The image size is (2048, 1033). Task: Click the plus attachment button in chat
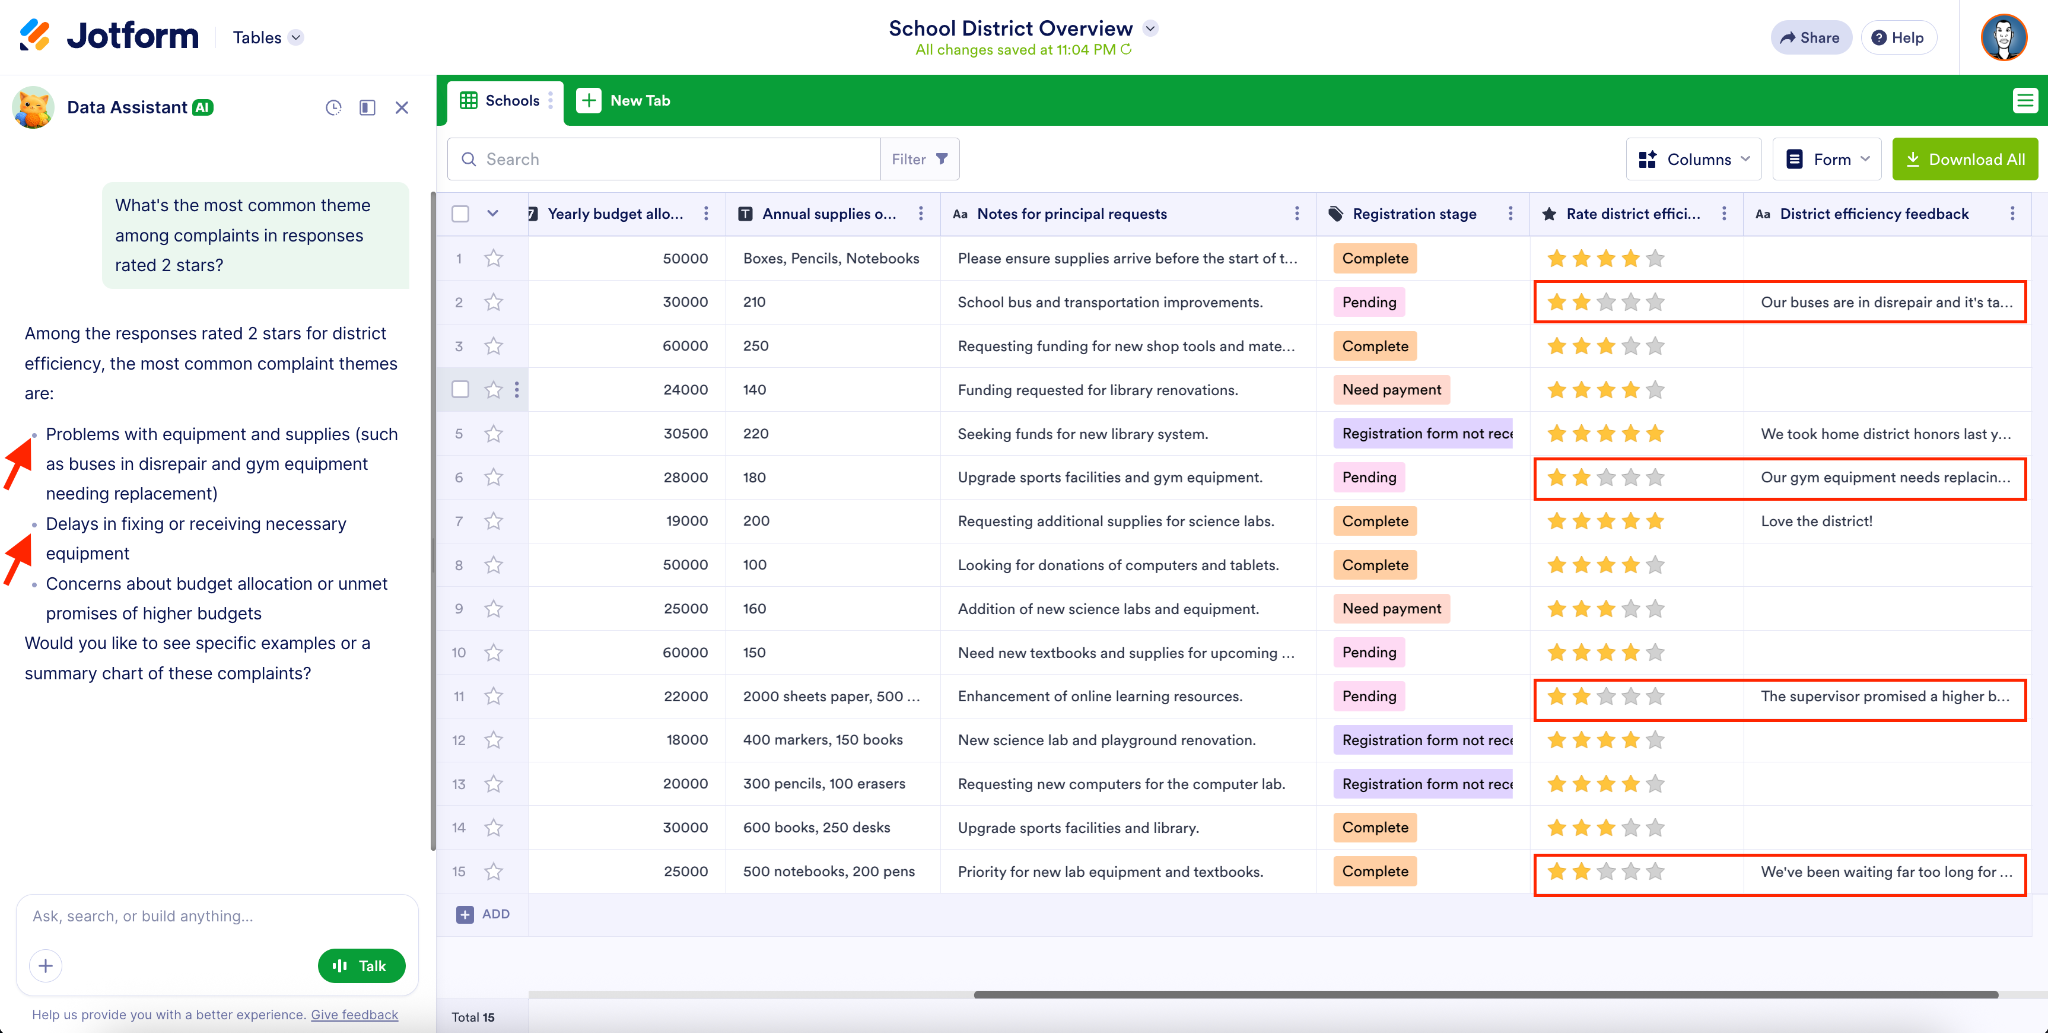tap(46, 966)
